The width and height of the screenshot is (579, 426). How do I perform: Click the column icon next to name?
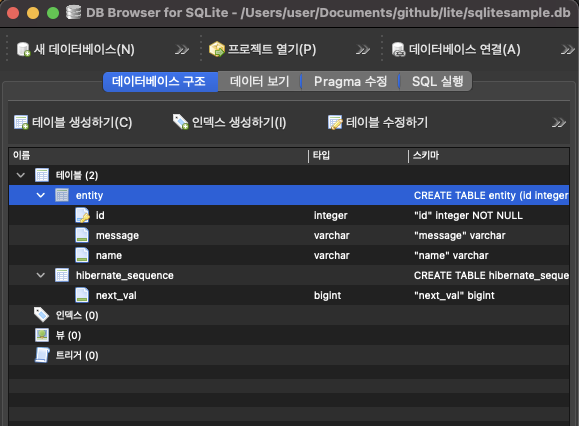coord(82,255)
